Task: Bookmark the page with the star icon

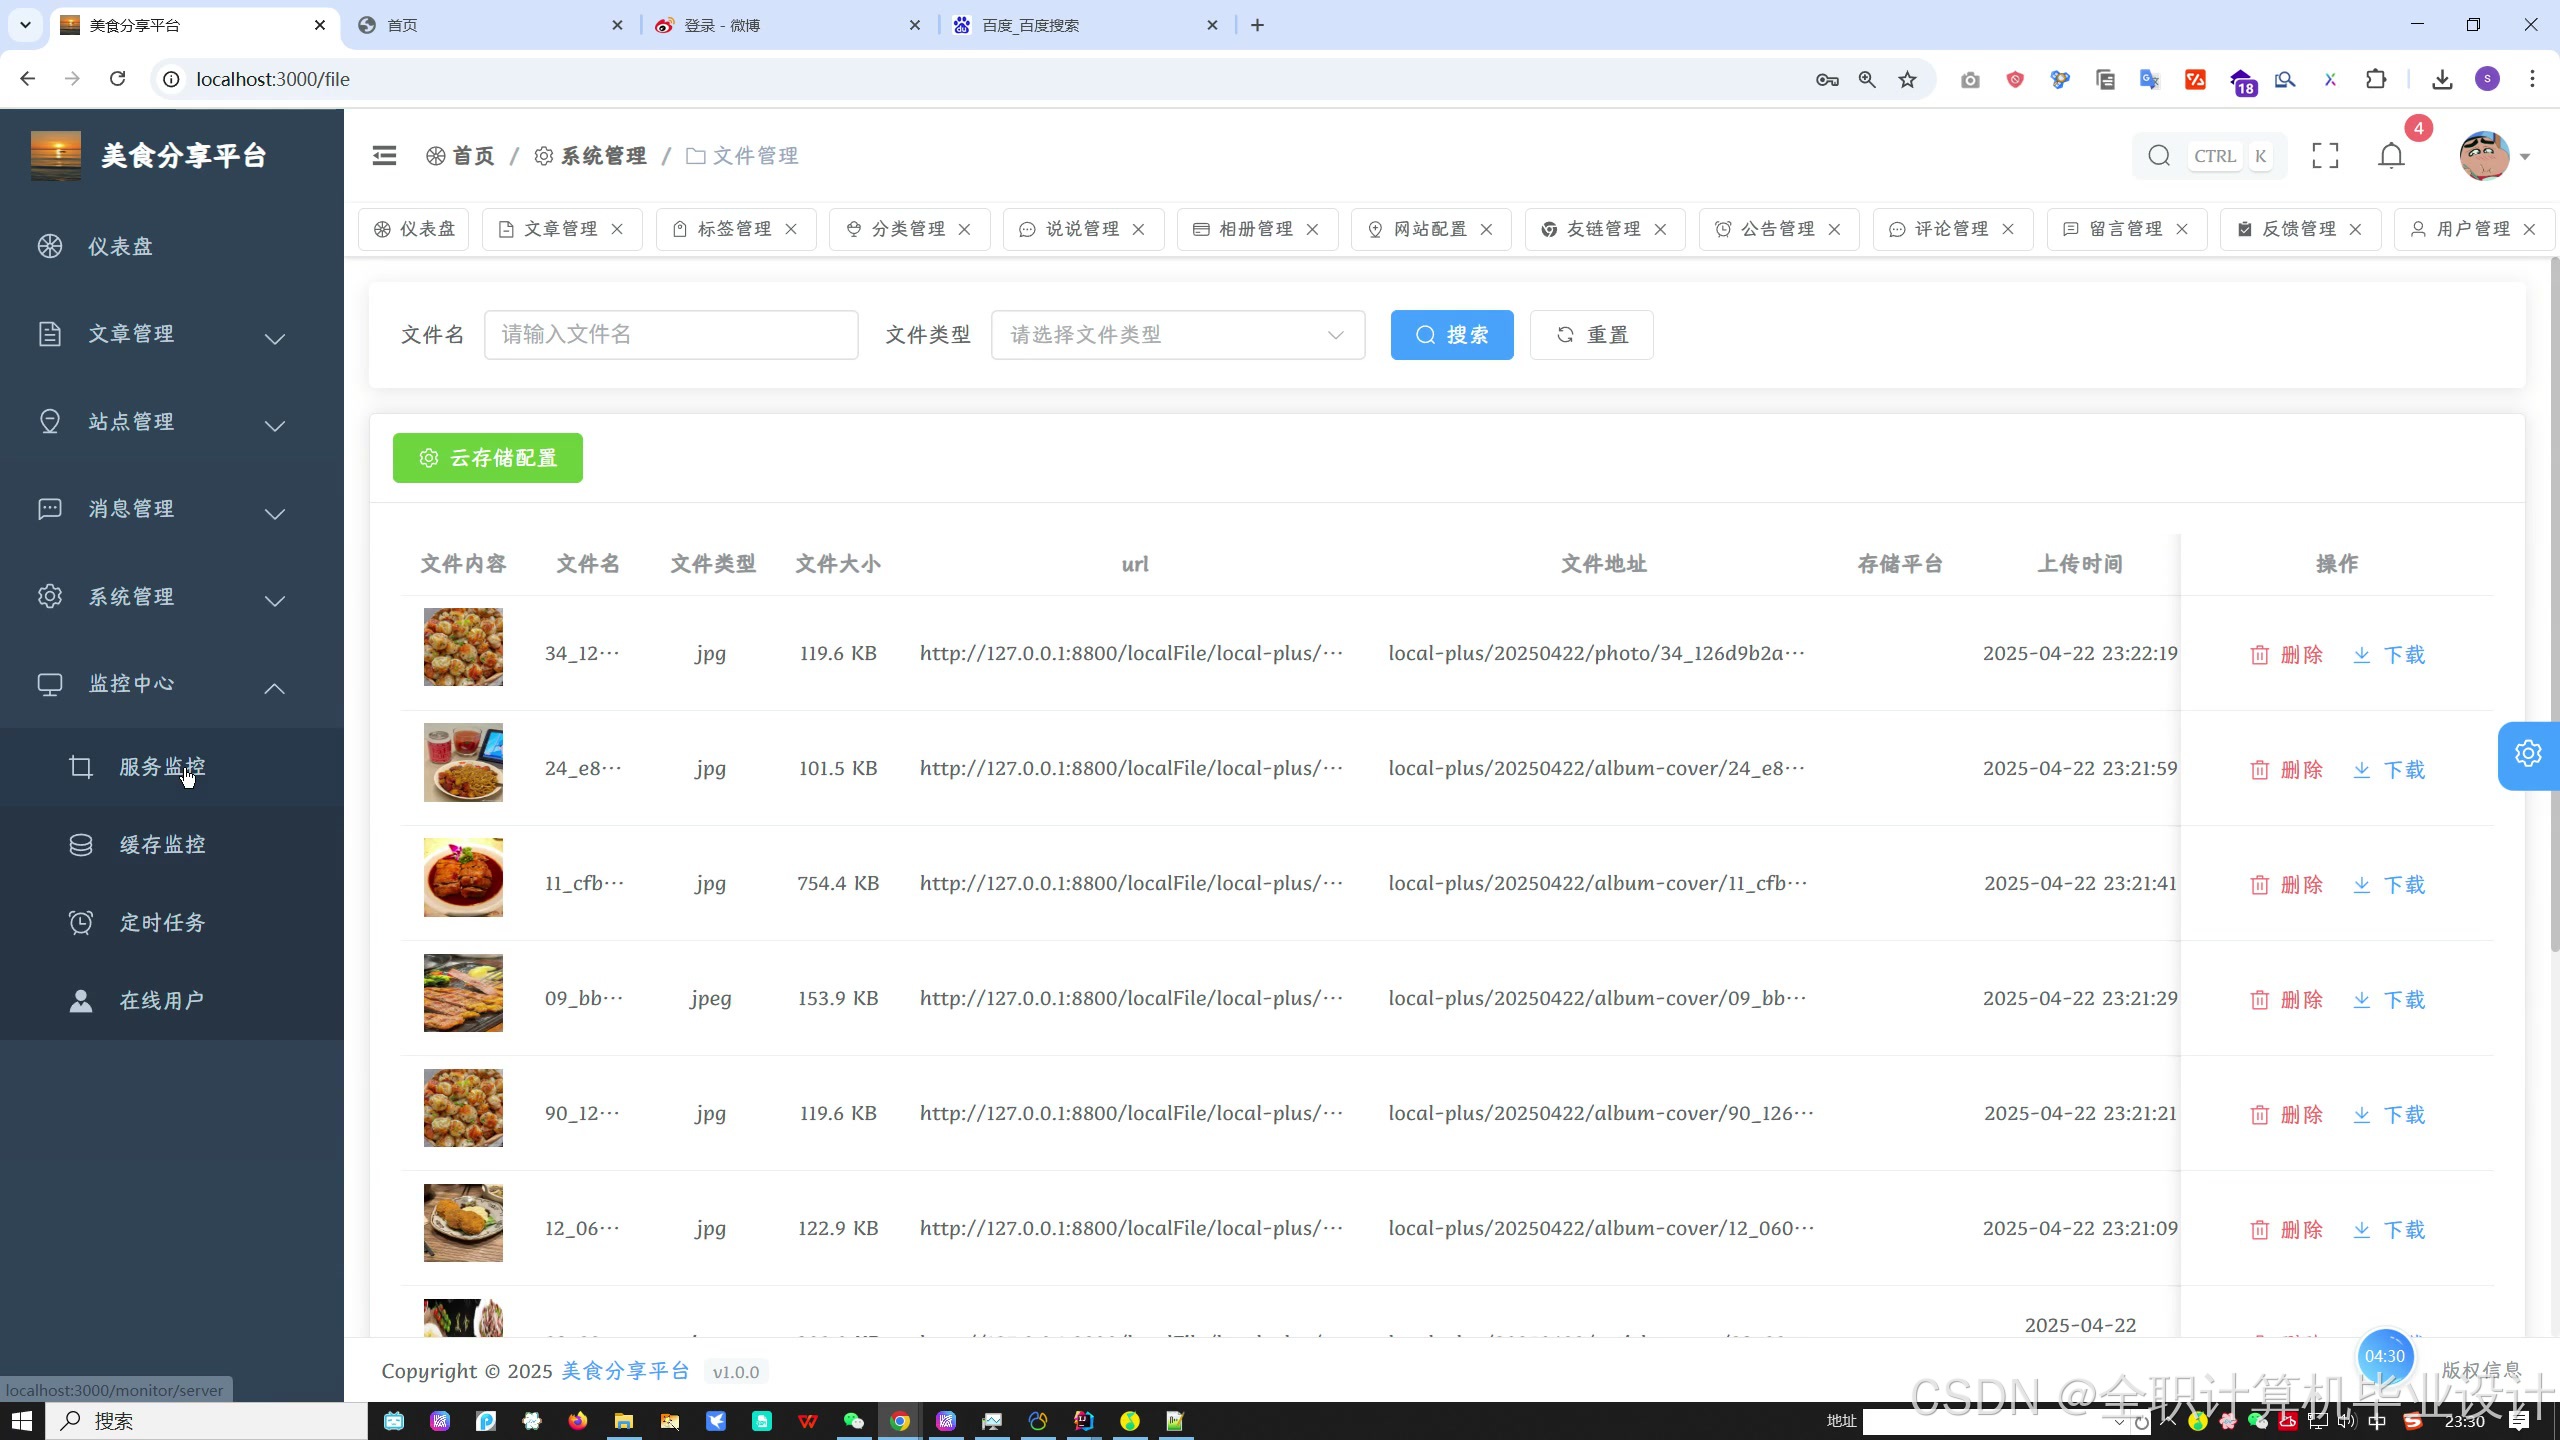Action: [1907, 79]
